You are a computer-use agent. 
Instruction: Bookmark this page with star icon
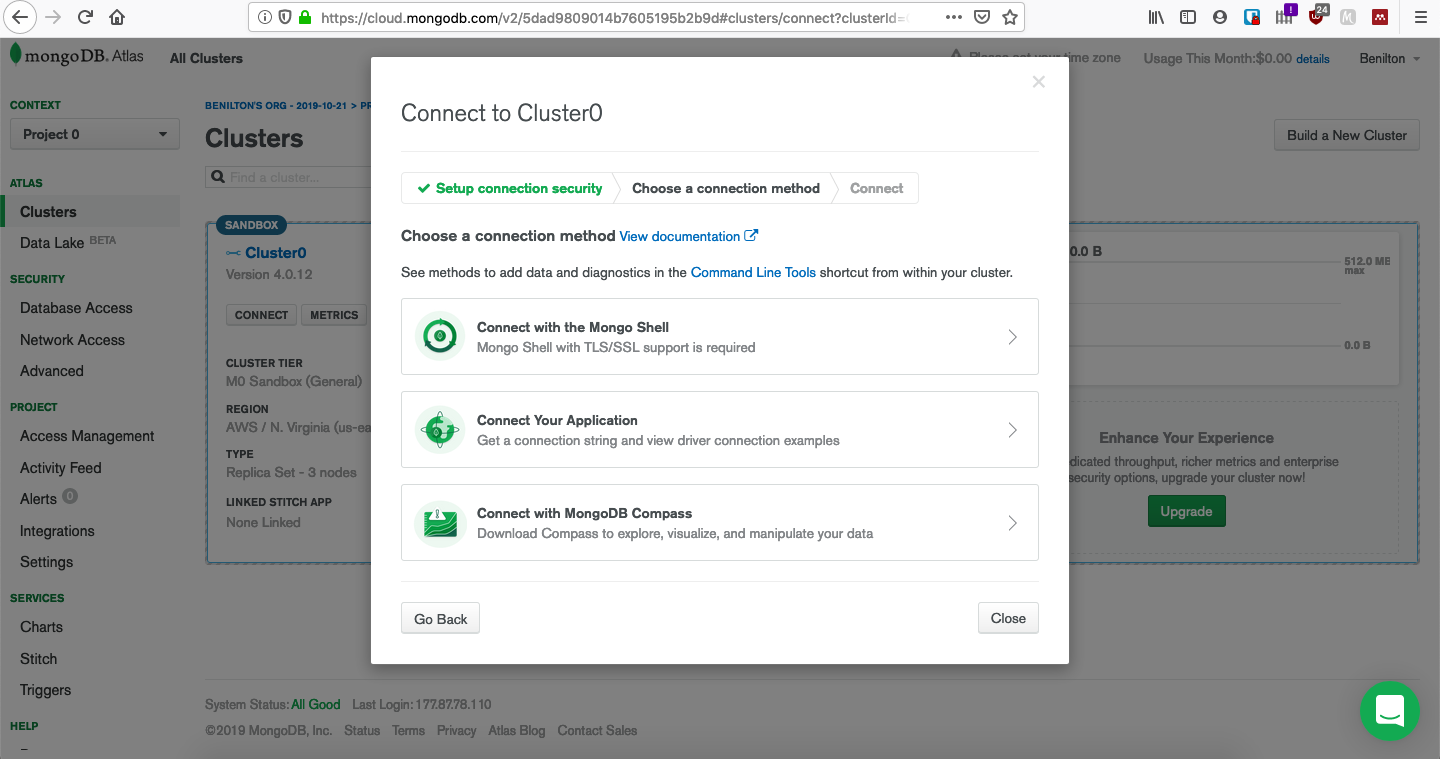[x=1010, y=17]
